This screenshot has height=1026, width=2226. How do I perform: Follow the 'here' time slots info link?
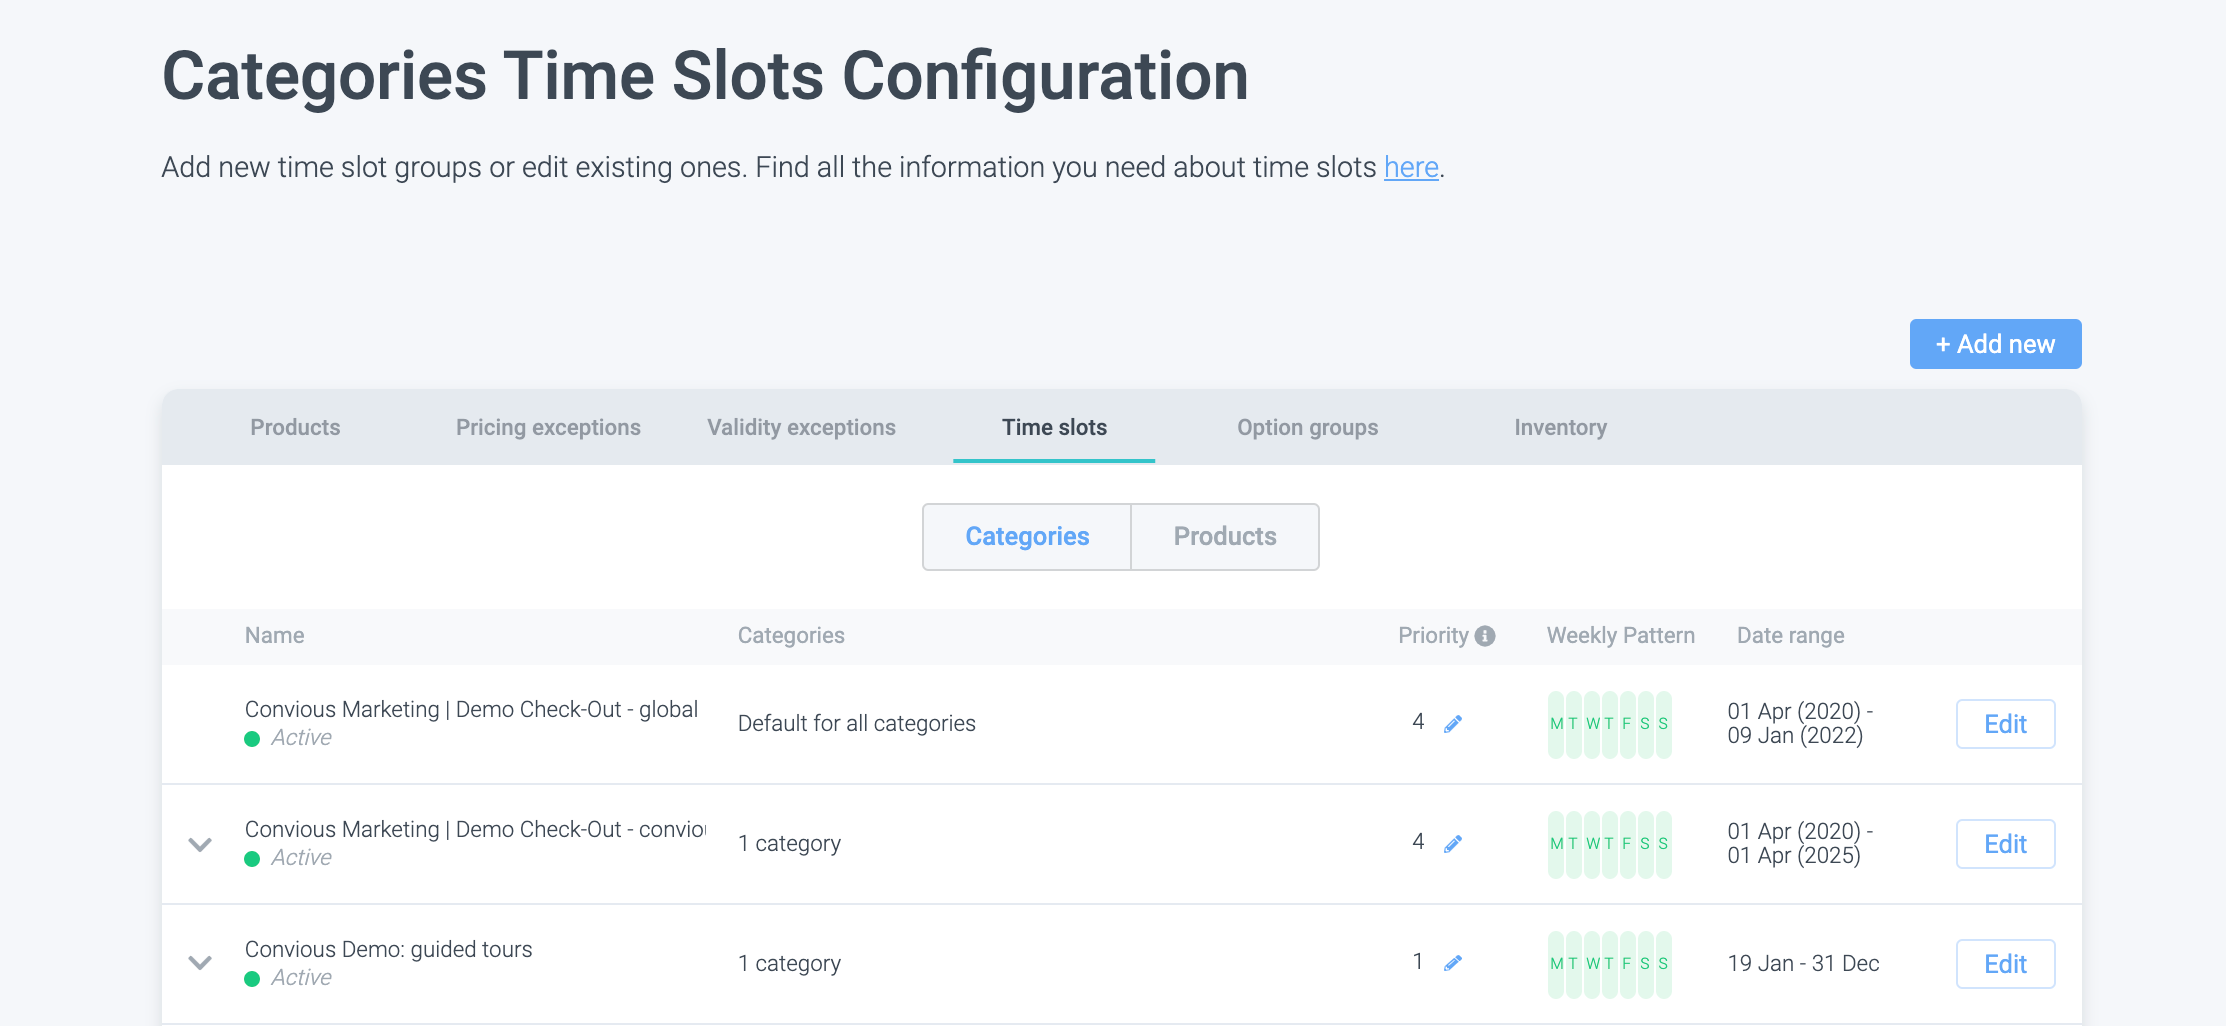pyautogui.click(x=1411, y=167)
